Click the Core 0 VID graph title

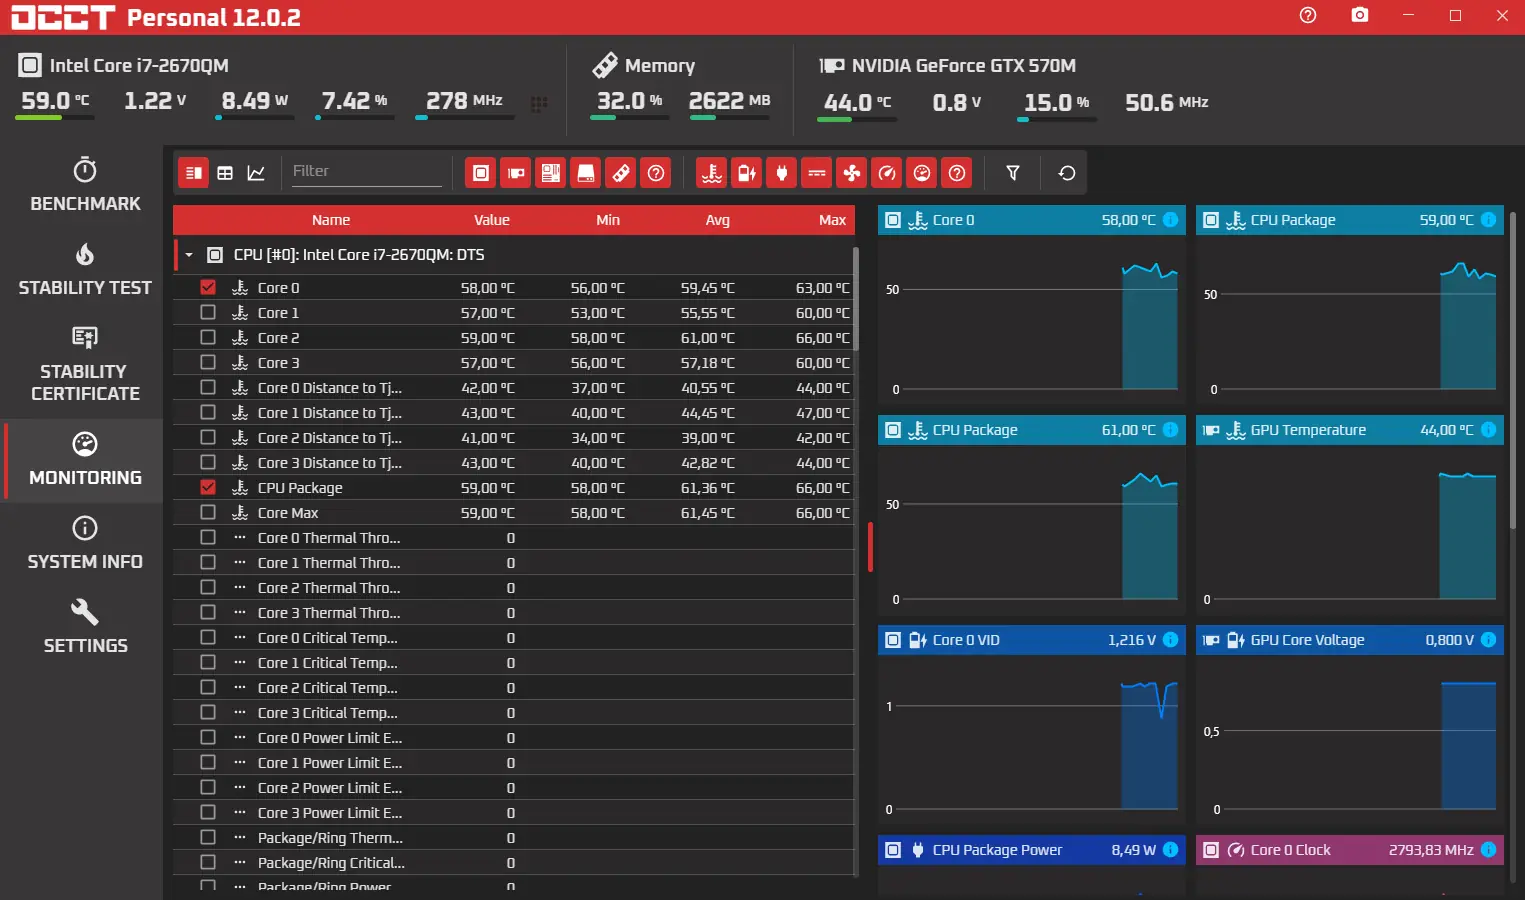tap(966, 640)
